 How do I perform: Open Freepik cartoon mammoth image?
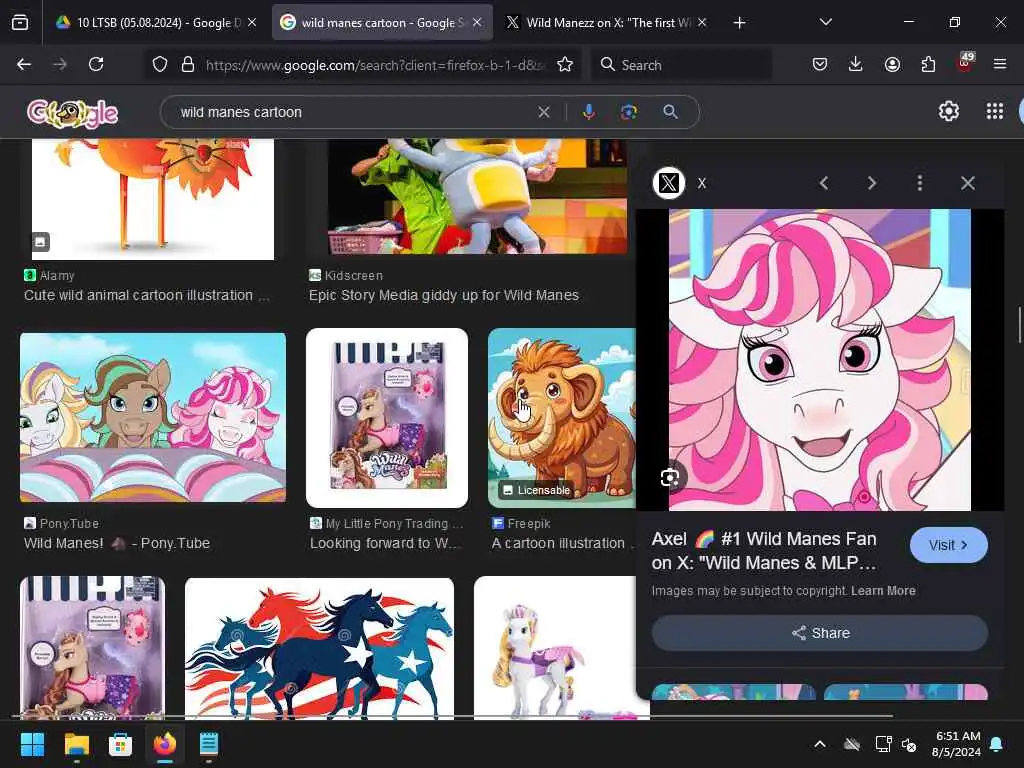pos(562,418)
